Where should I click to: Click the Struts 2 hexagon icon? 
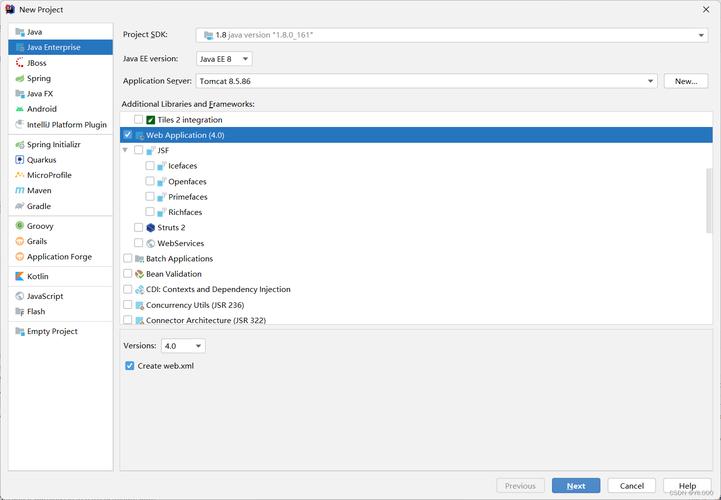150,227
